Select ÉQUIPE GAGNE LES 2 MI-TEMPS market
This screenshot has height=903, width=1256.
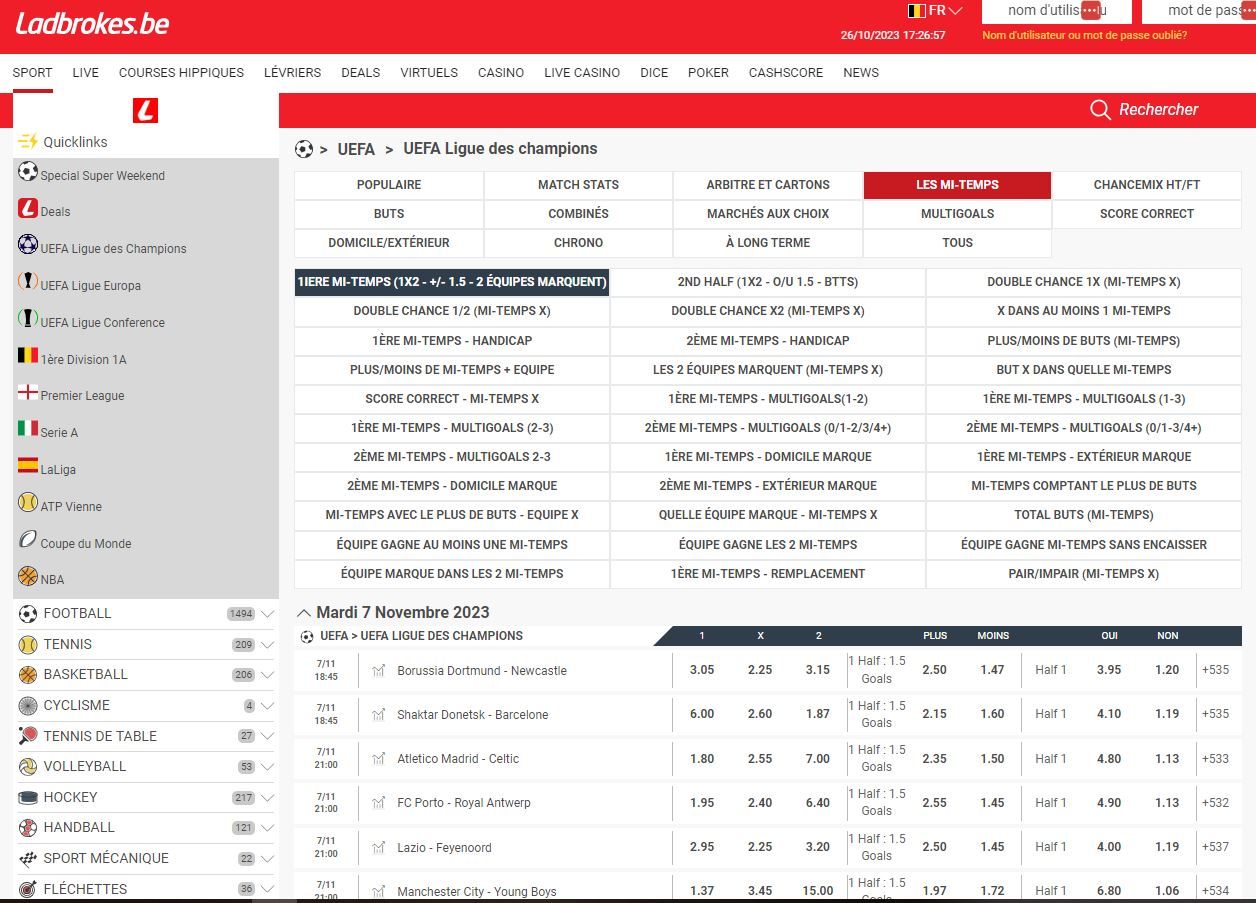(768, 545)
